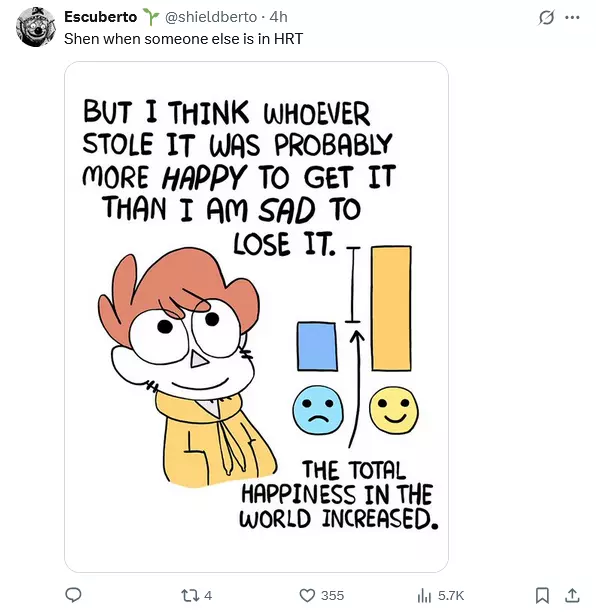Open the three-dot more options menu
Screen dimensions: 596x614
click(x=572, y=17)
